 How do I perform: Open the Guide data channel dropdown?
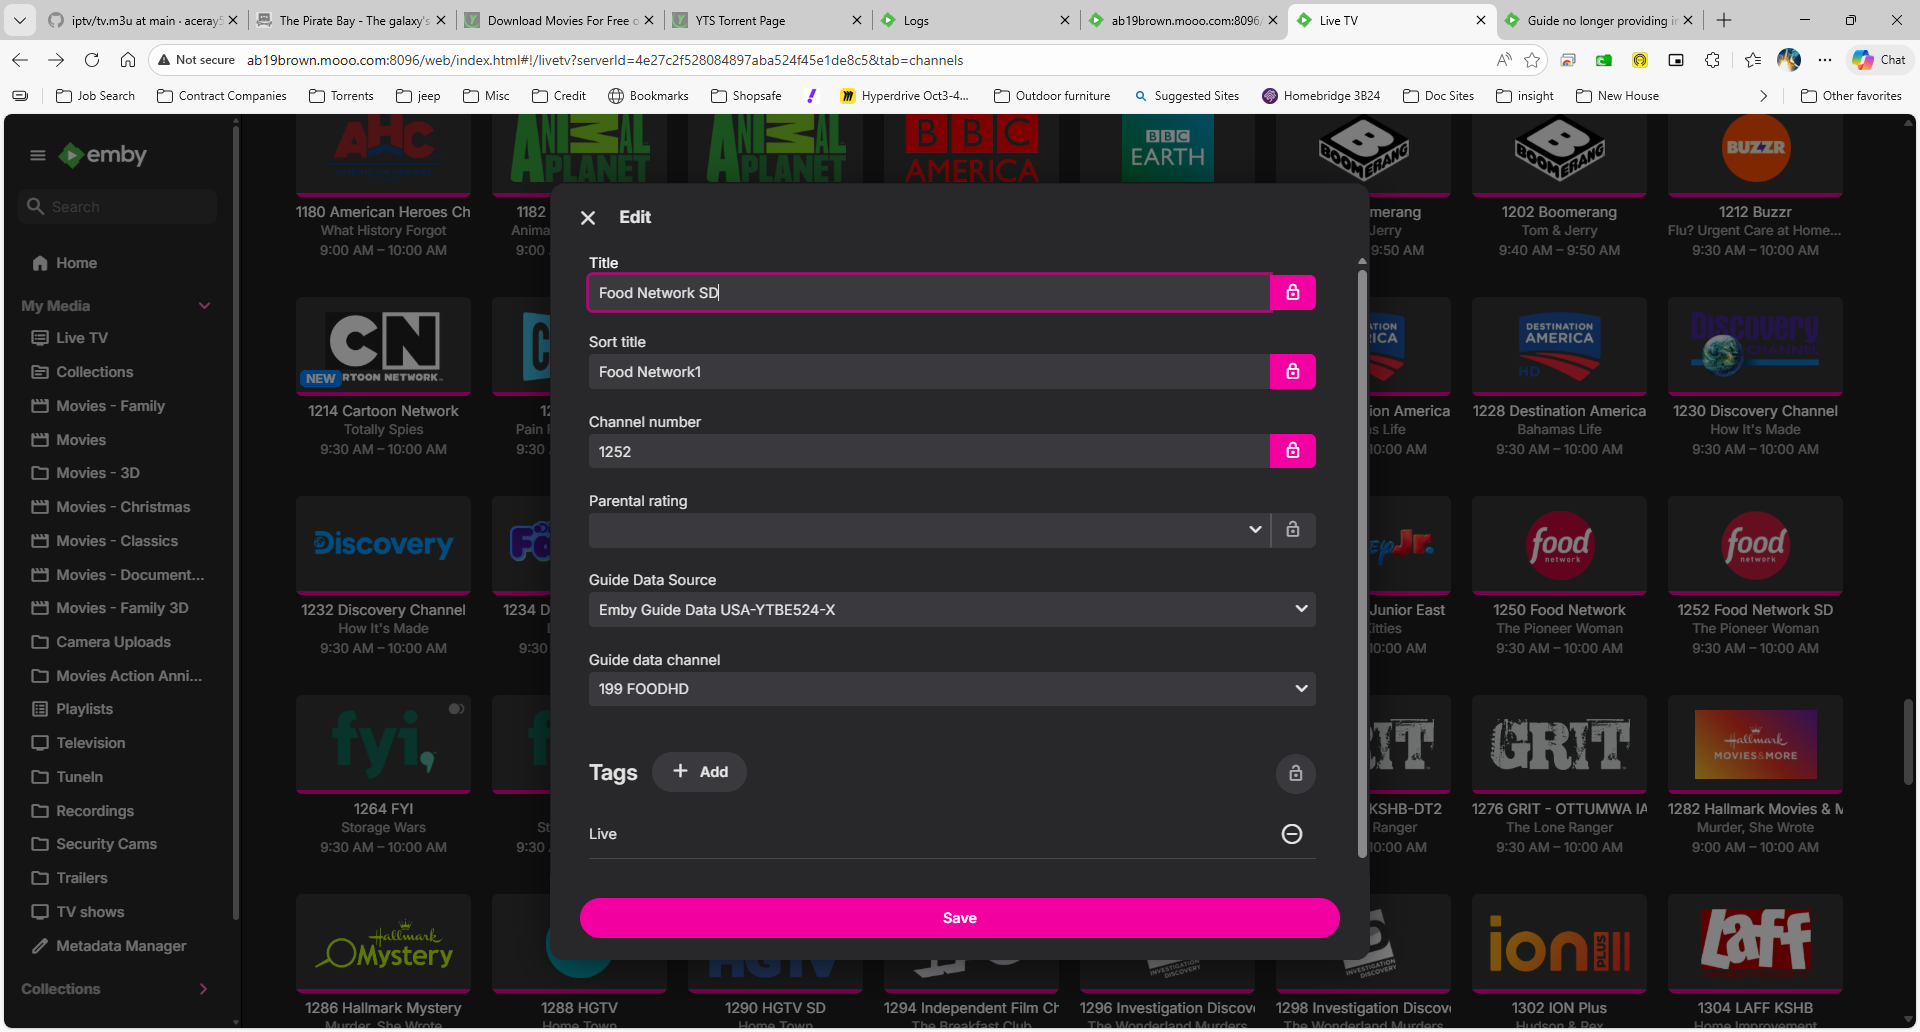coord(952,689)
